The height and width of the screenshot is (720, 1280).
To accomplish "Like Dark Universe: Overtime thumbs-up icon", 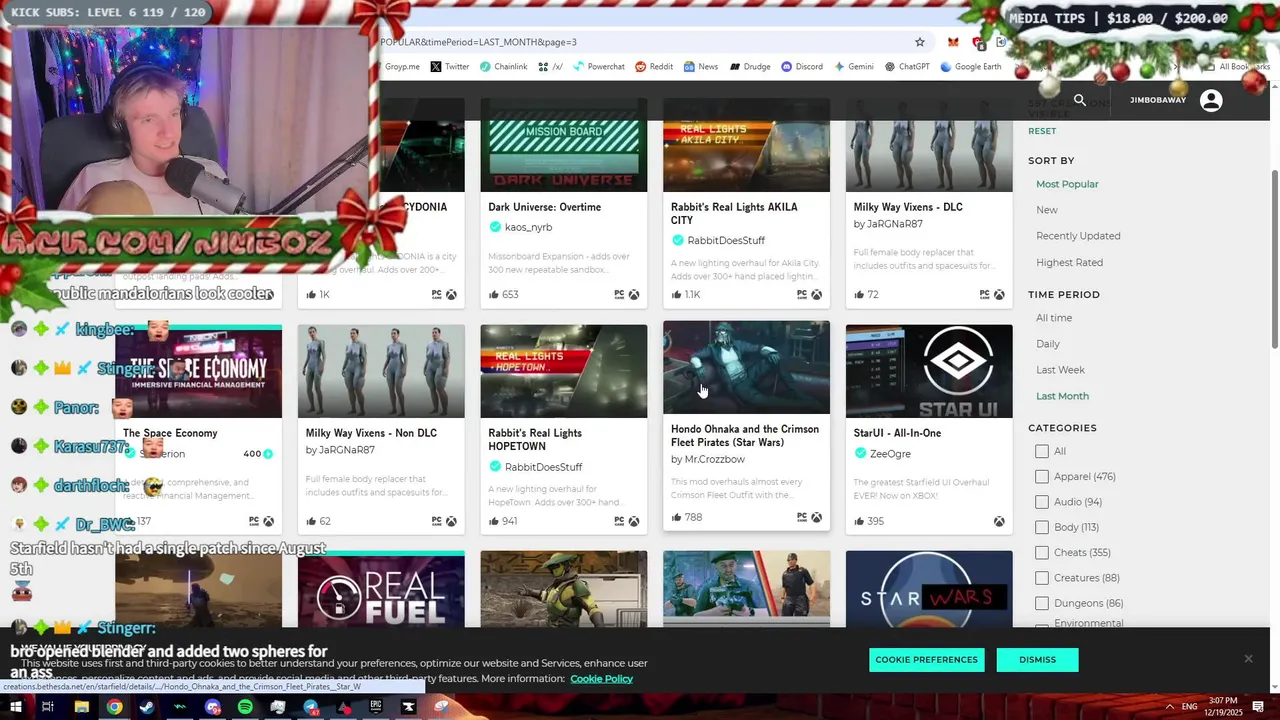I will [x=494, y=294].
